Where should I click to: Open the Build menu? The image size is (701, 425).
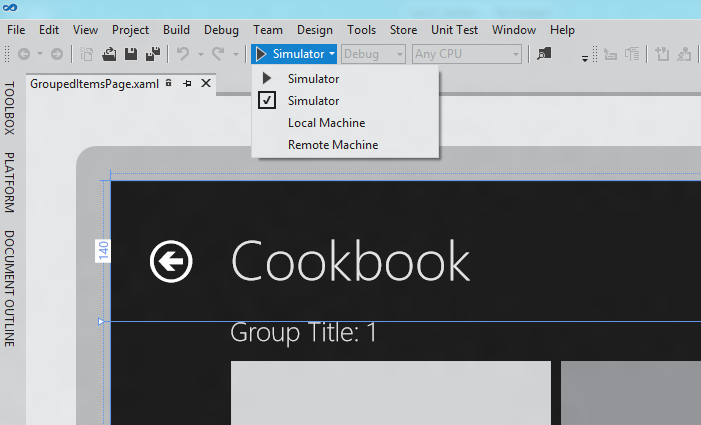pos(176,30)
